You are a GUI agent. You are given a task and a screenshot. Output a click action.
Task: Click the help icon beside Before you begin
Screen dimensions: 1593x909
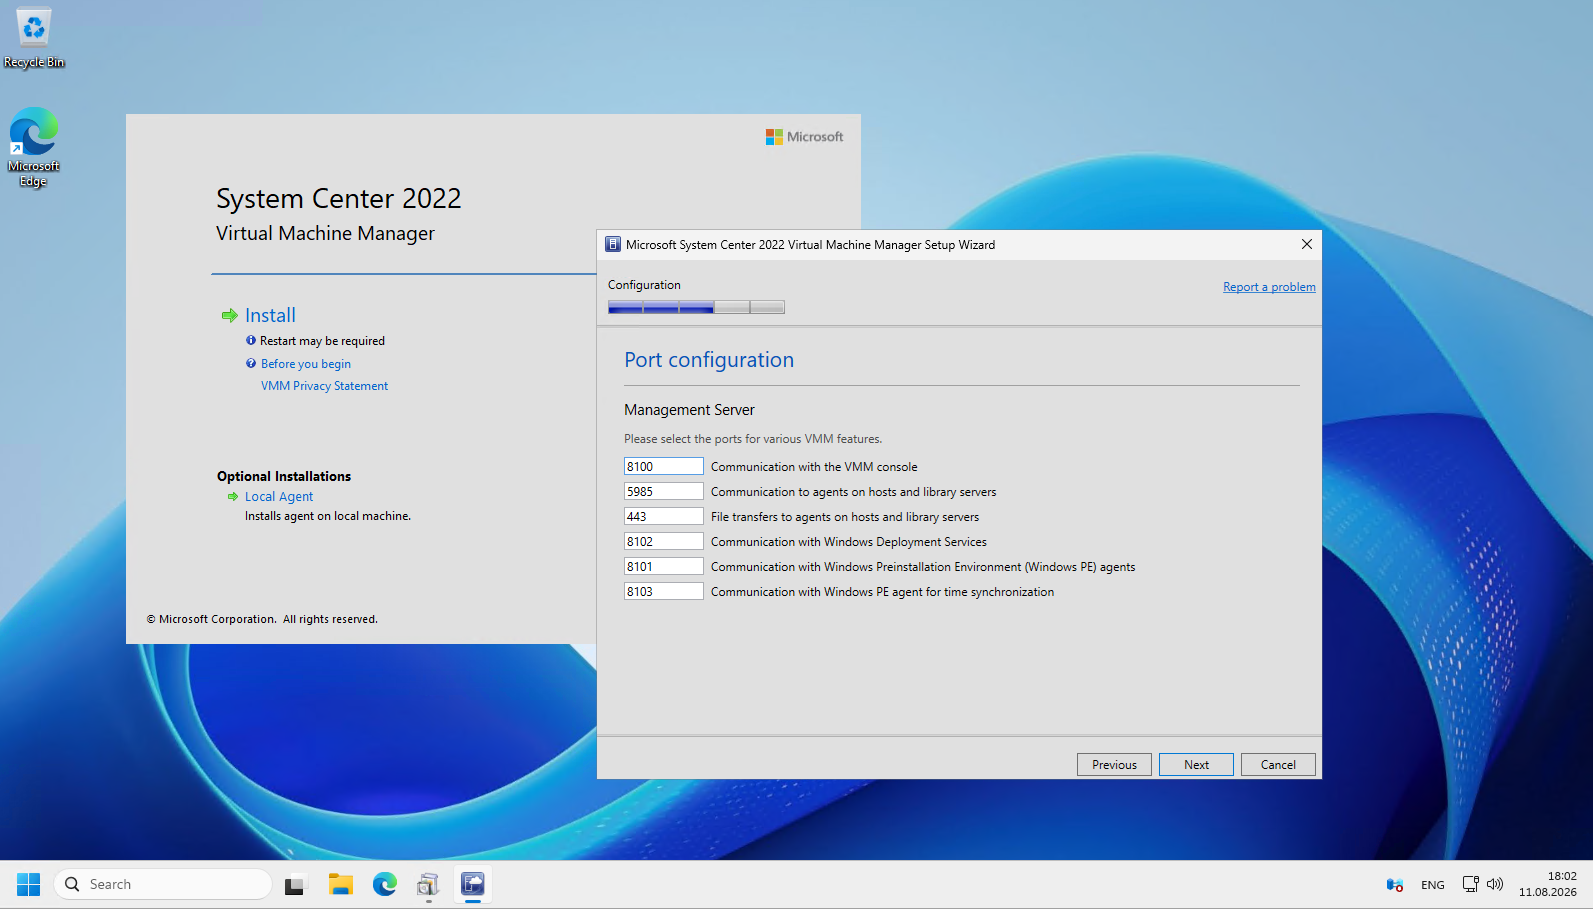tap(251, 363)
